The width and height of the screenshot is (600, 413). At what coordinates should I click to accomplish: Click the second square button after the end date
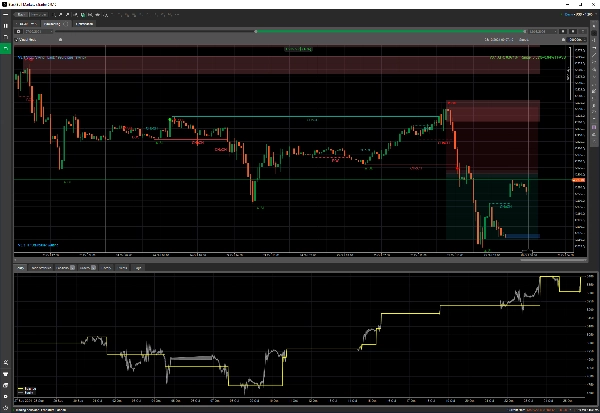[573, 31]
